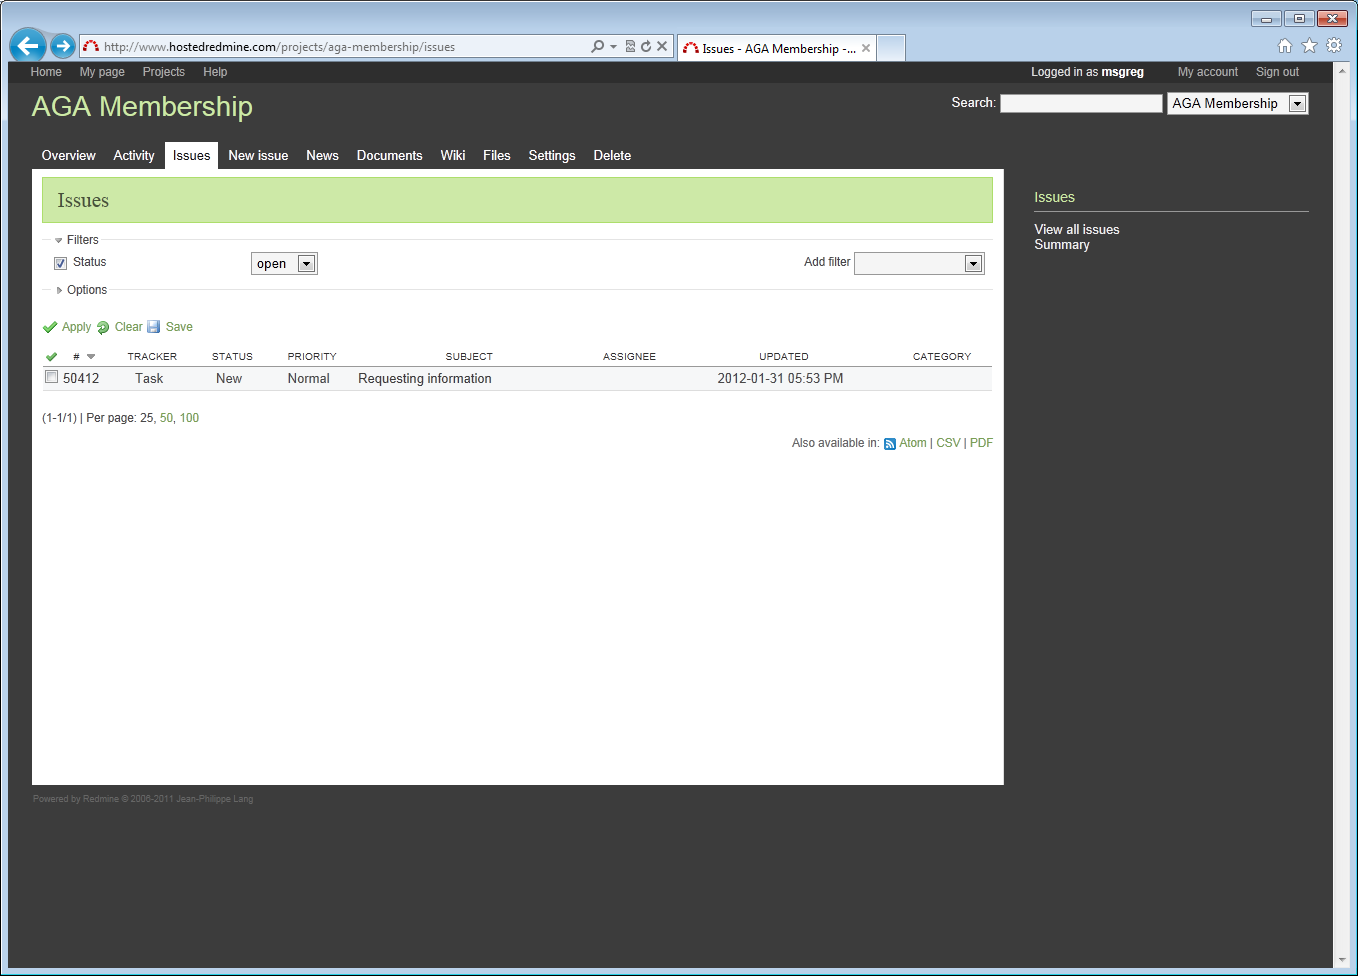This screenshot has width=1358, height=976.
Task: Open browser tools gear icon
Action: (1334, 46)
